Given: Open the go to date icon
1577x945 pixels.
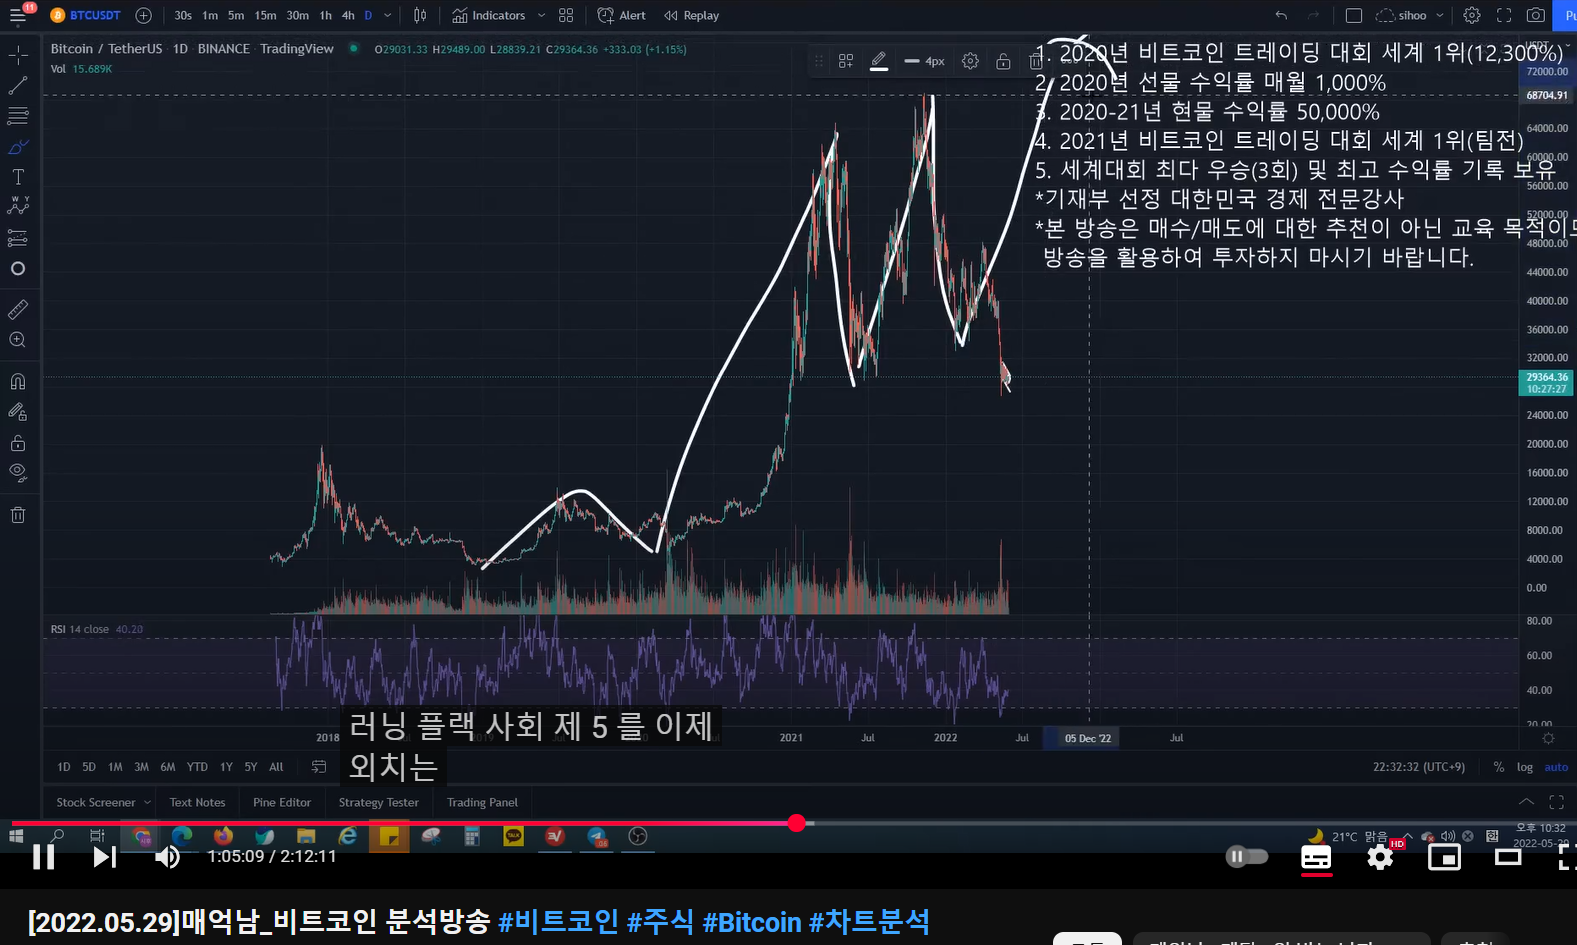Looking at the screenshot, I should coord(319,767).
